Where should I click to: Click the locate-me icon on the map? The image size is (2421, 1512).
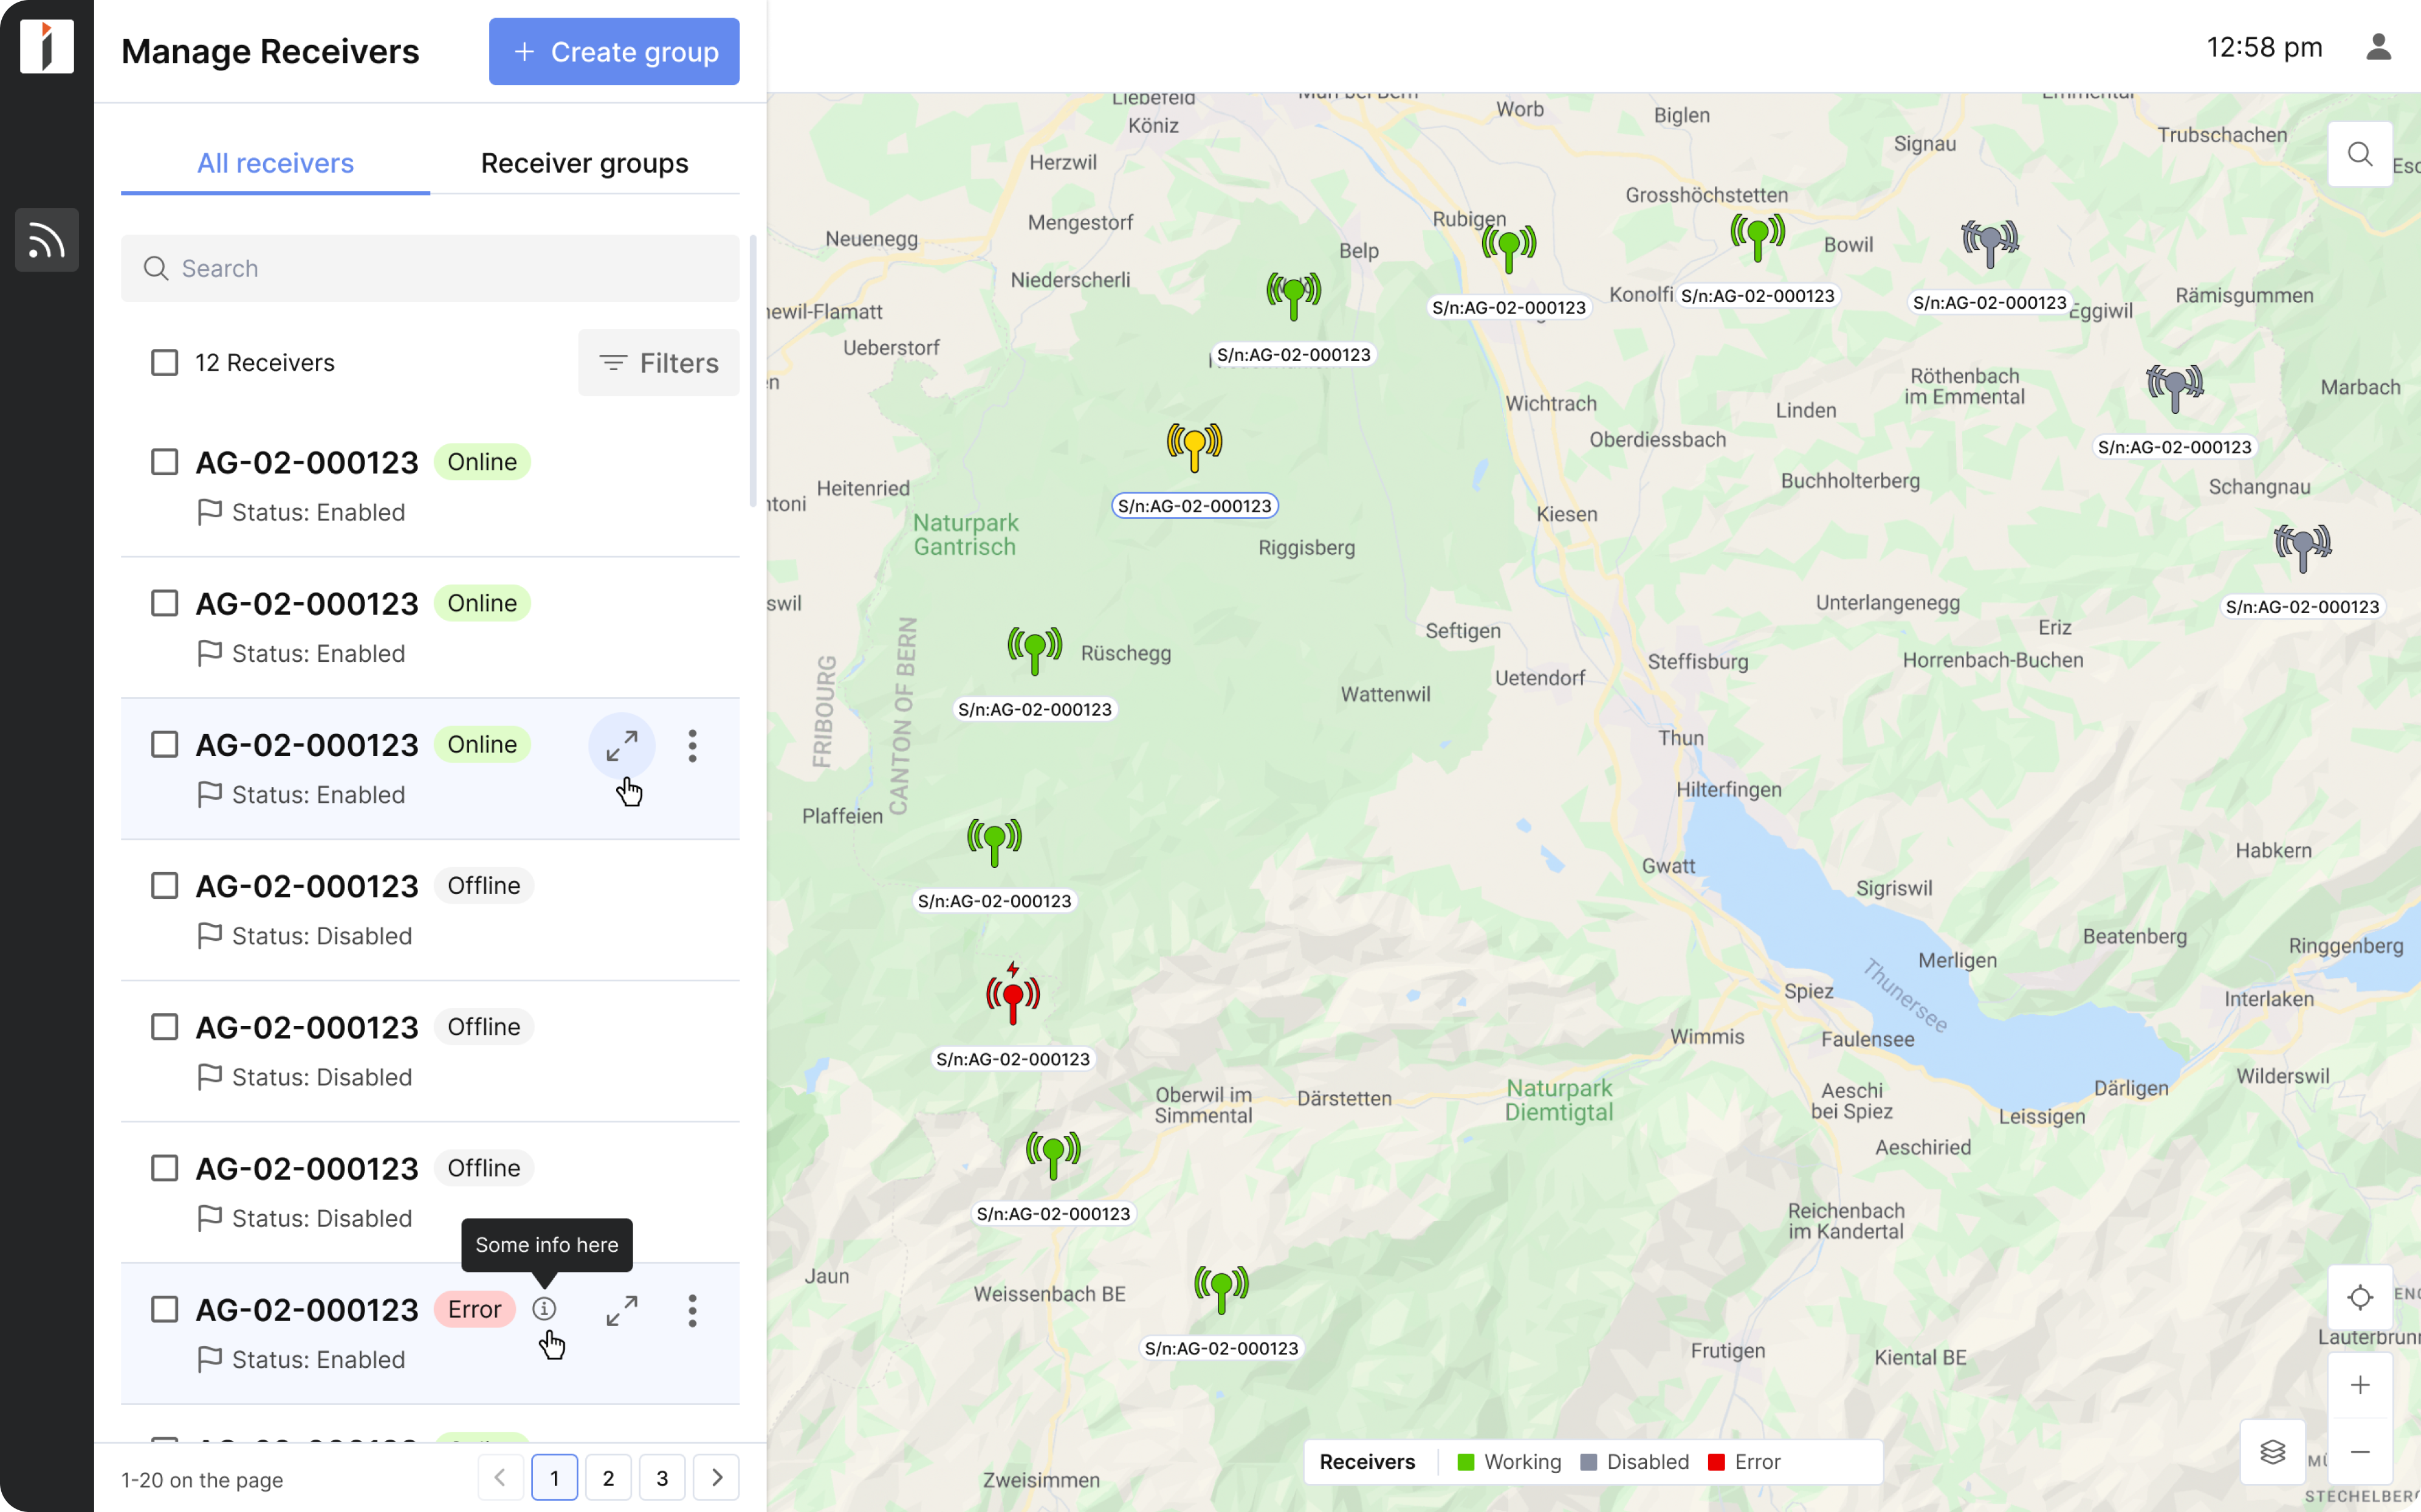tap(2359, 1297)
